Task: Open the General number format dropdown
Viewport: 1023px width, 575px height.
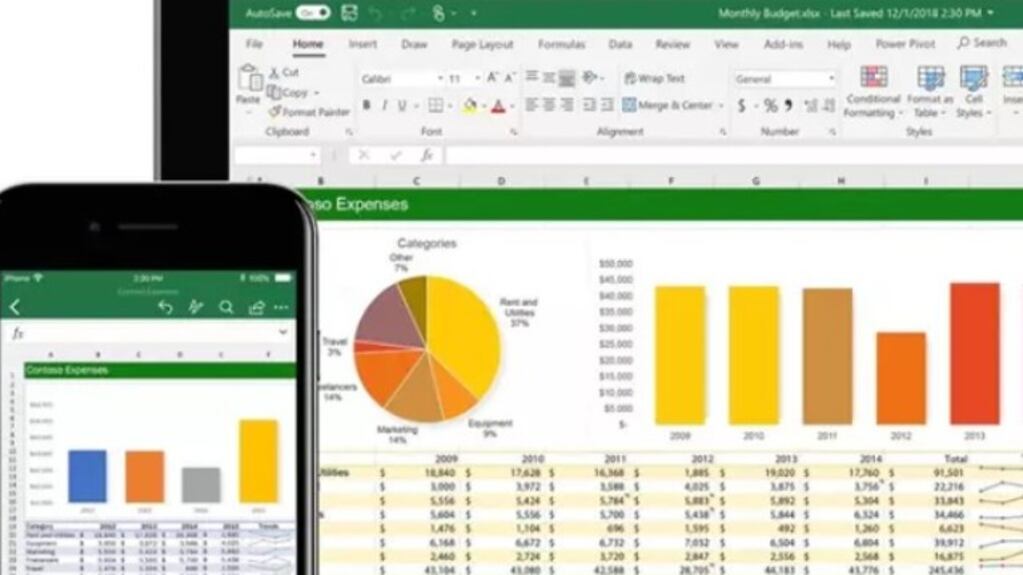Action: [x=785, y=78]
